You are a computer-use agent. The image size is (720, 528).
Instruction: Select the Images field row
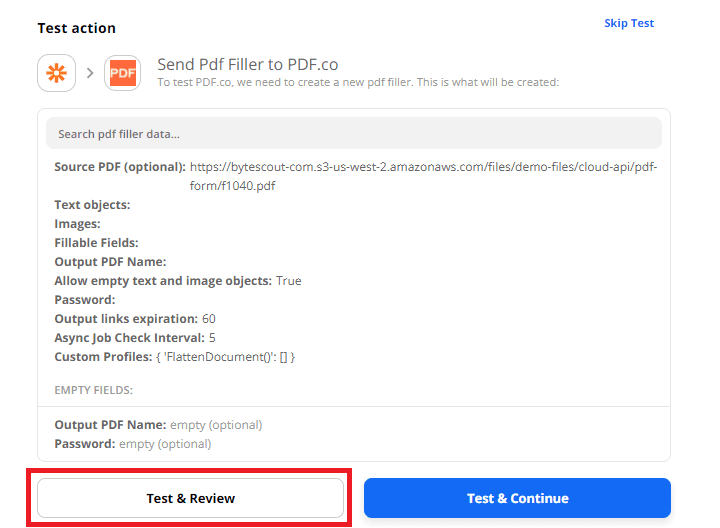point(77,224)
